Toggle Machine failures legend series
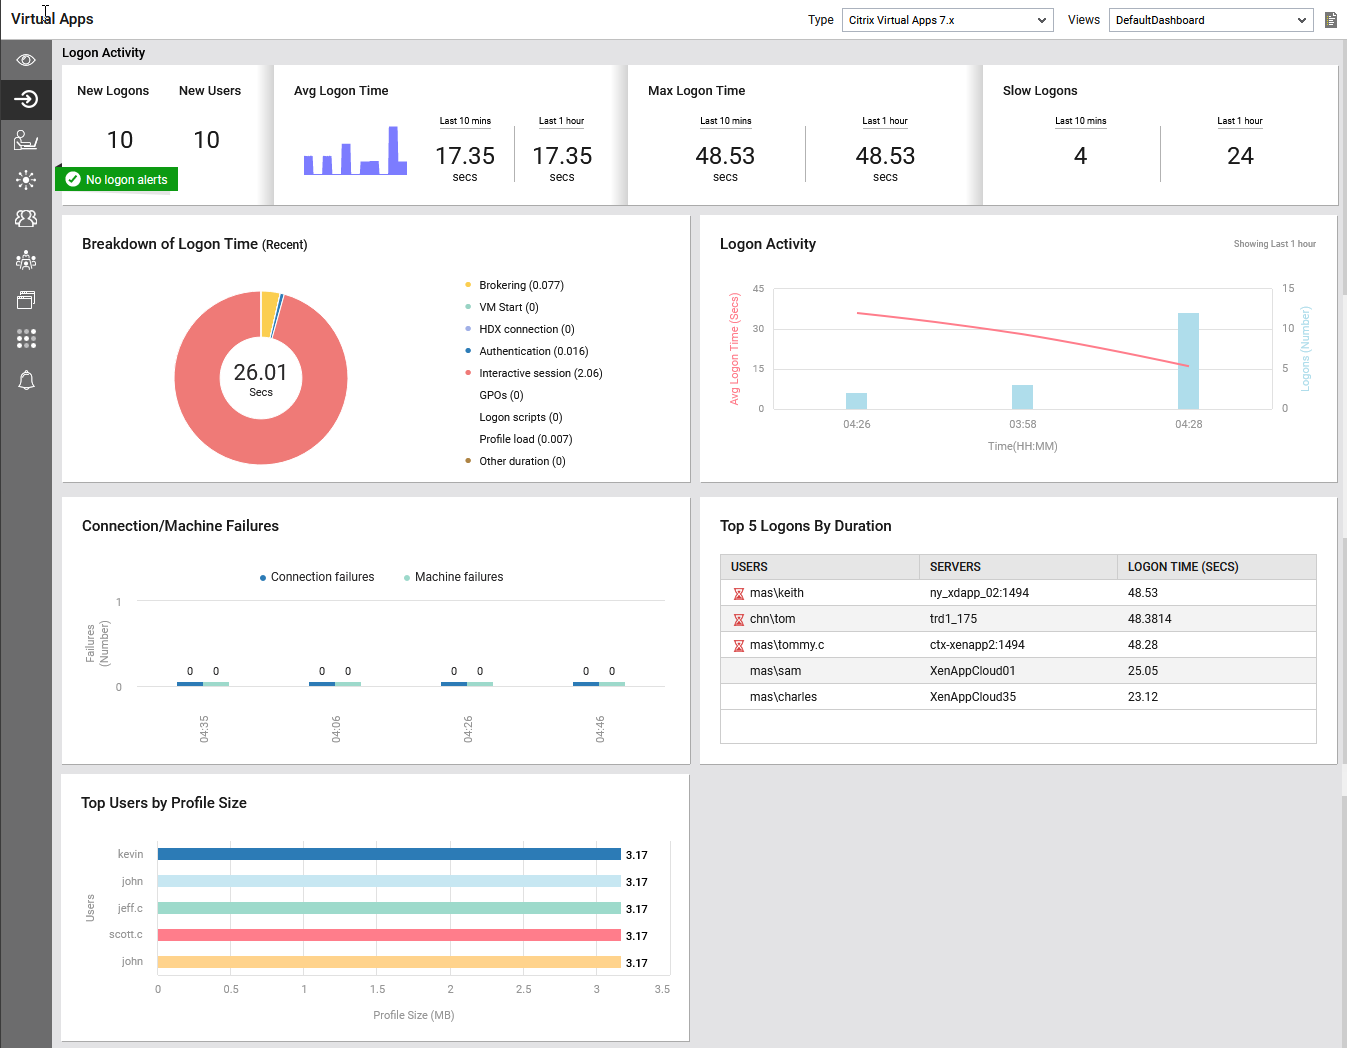This screenshot has height=1048, width=1347. (453, 577)
